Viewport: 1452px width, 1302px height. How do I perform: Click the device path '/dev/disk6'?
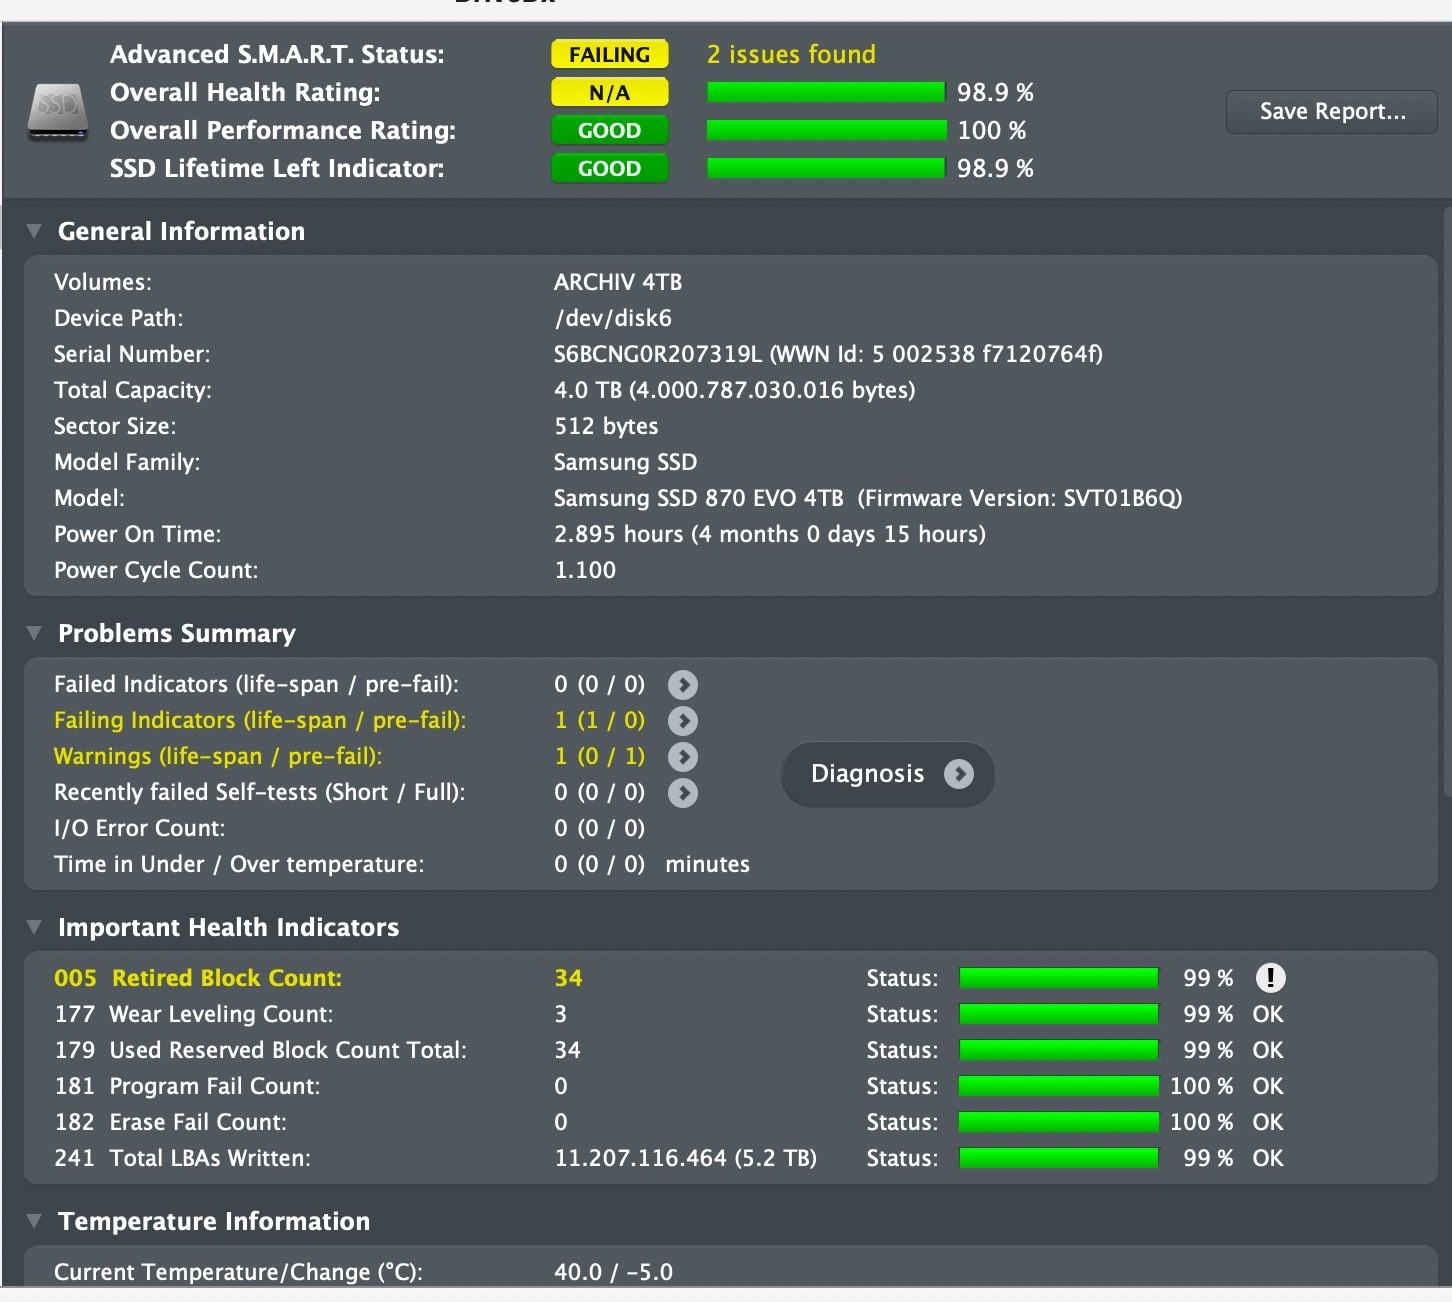coord(613,318)
